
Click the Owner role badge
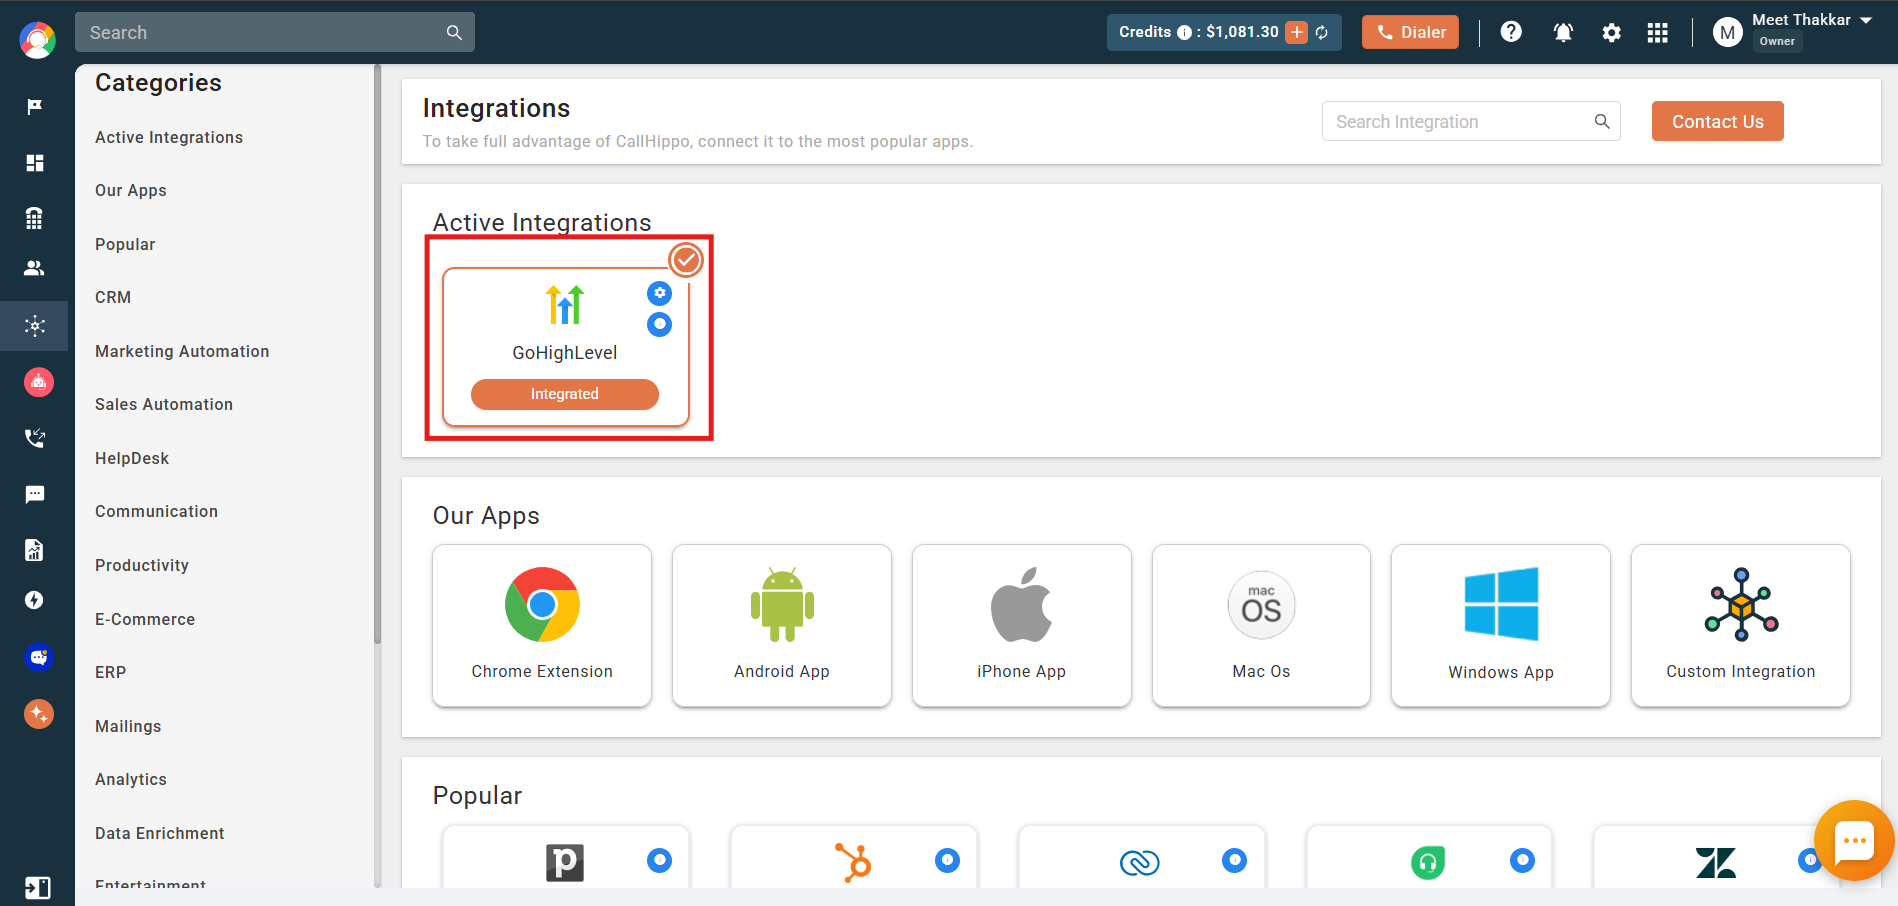(1777, 41)
